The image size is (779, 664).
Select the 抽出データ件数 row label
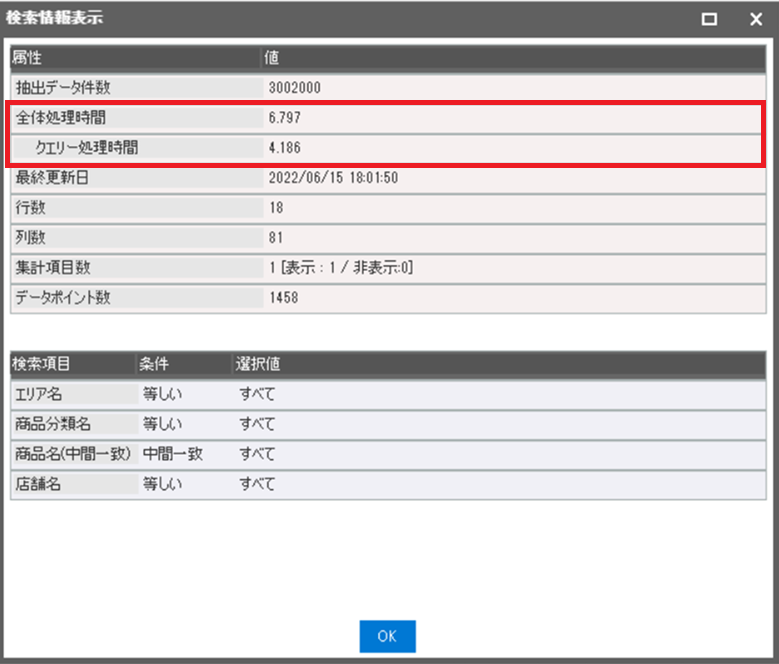tap(63, 88)
